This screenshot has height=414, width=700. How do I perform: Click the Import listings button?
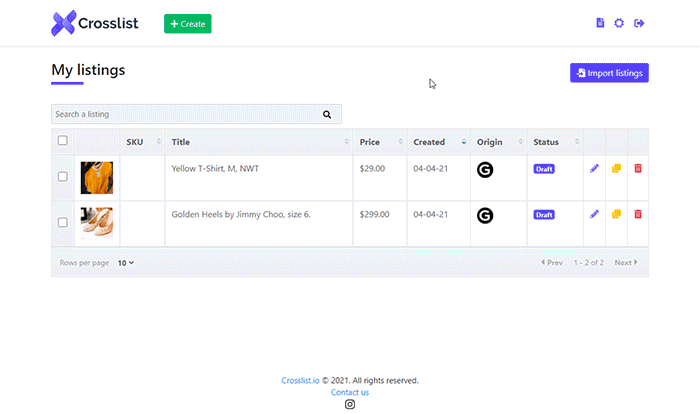(x=609, y=73)
